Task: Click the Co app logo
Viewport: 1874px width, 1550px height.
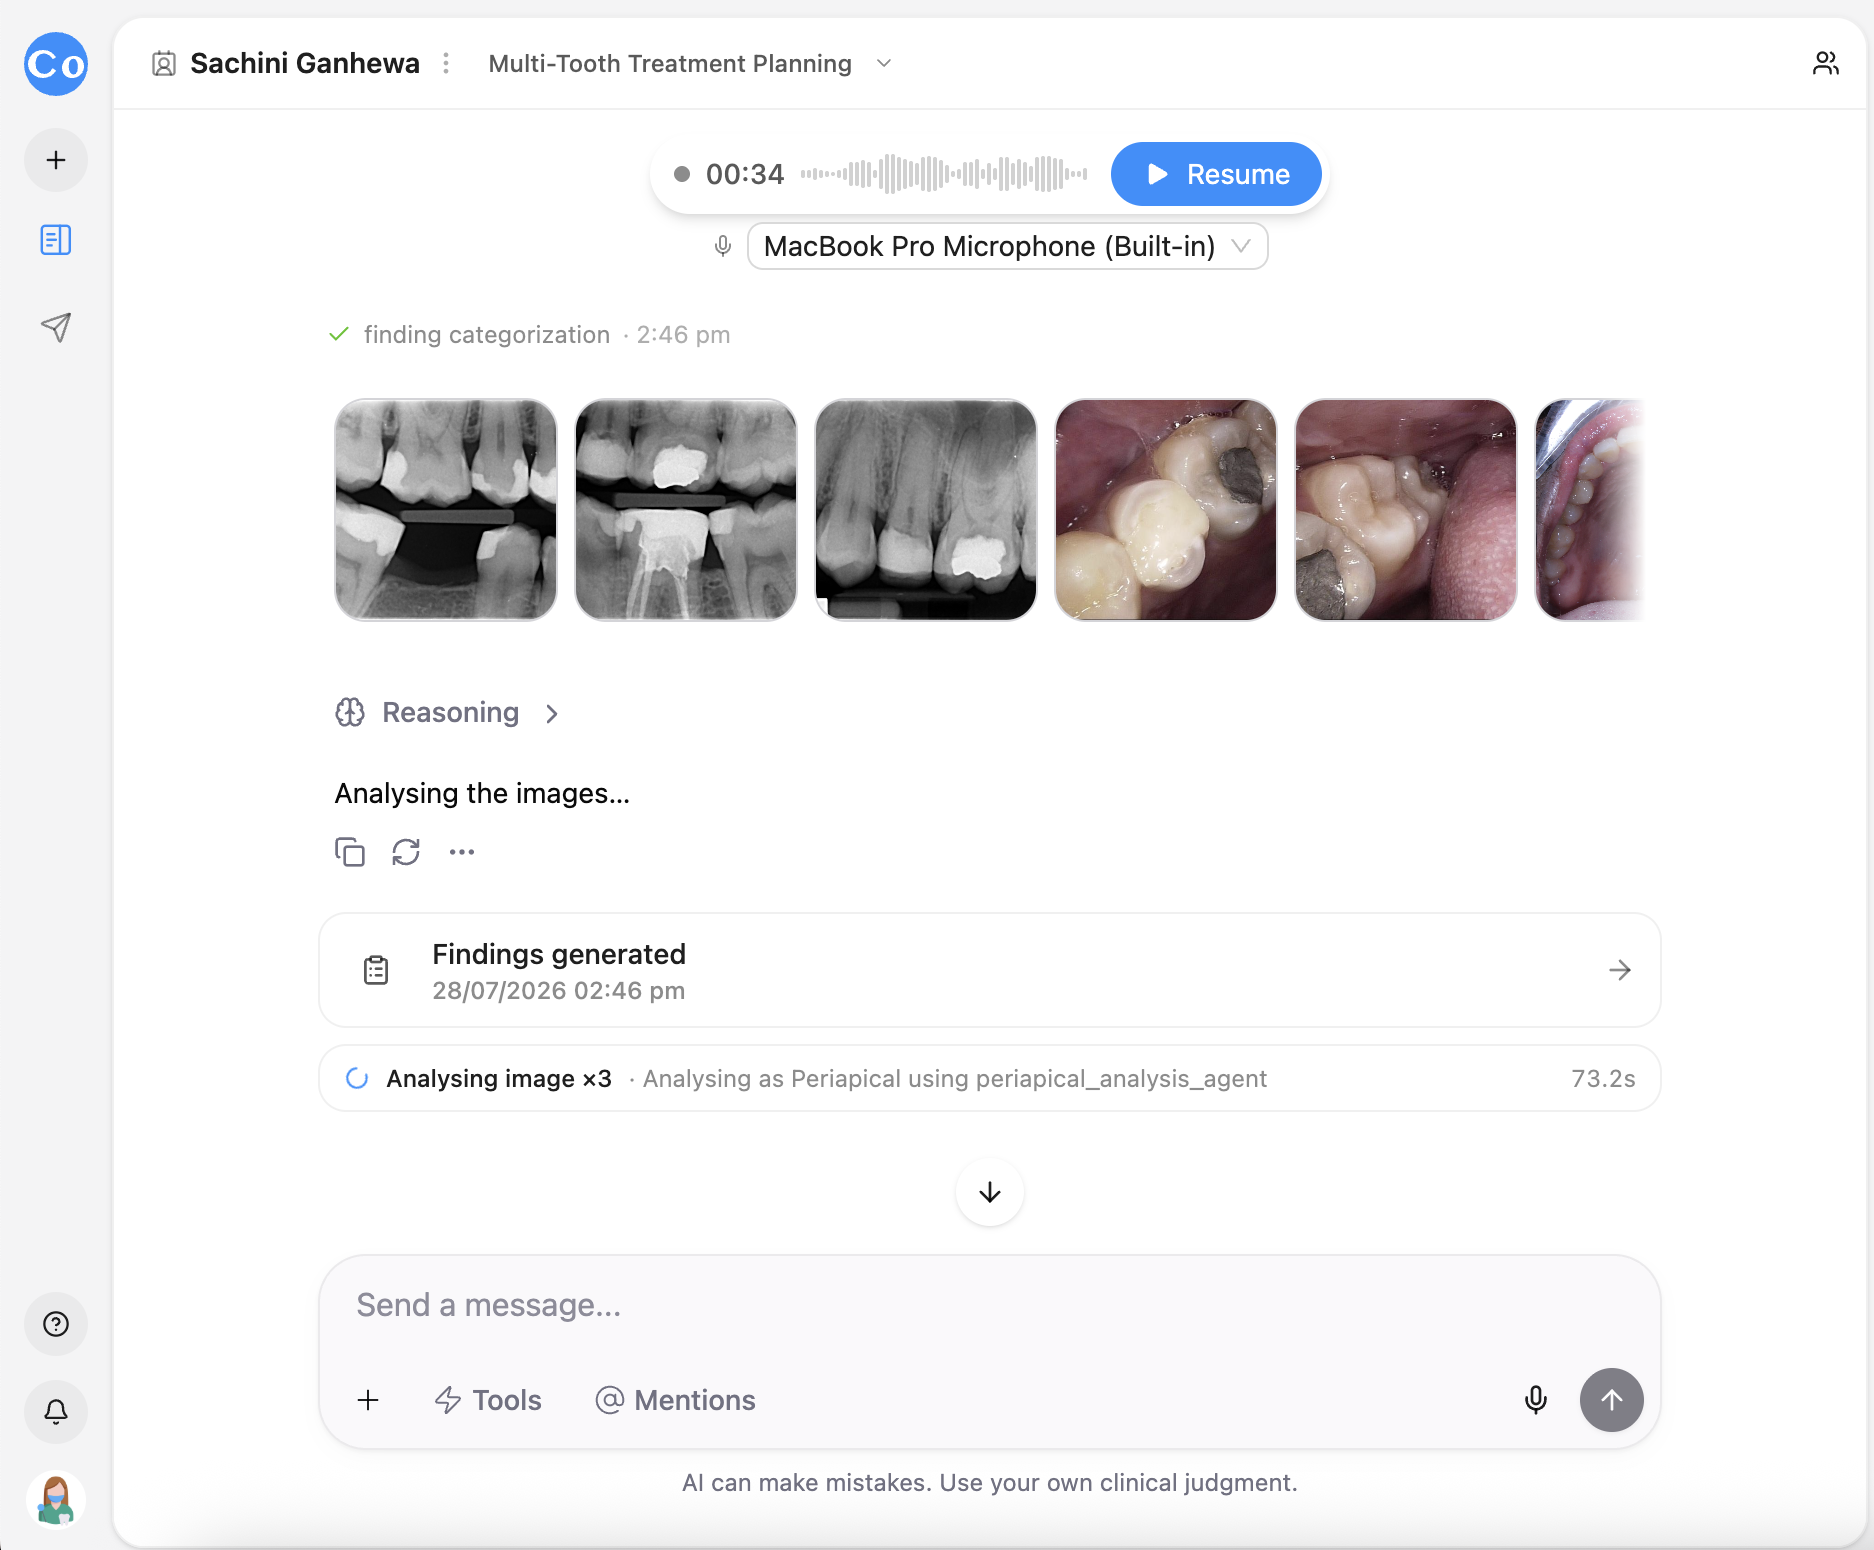Action: [x=56, y=64]
